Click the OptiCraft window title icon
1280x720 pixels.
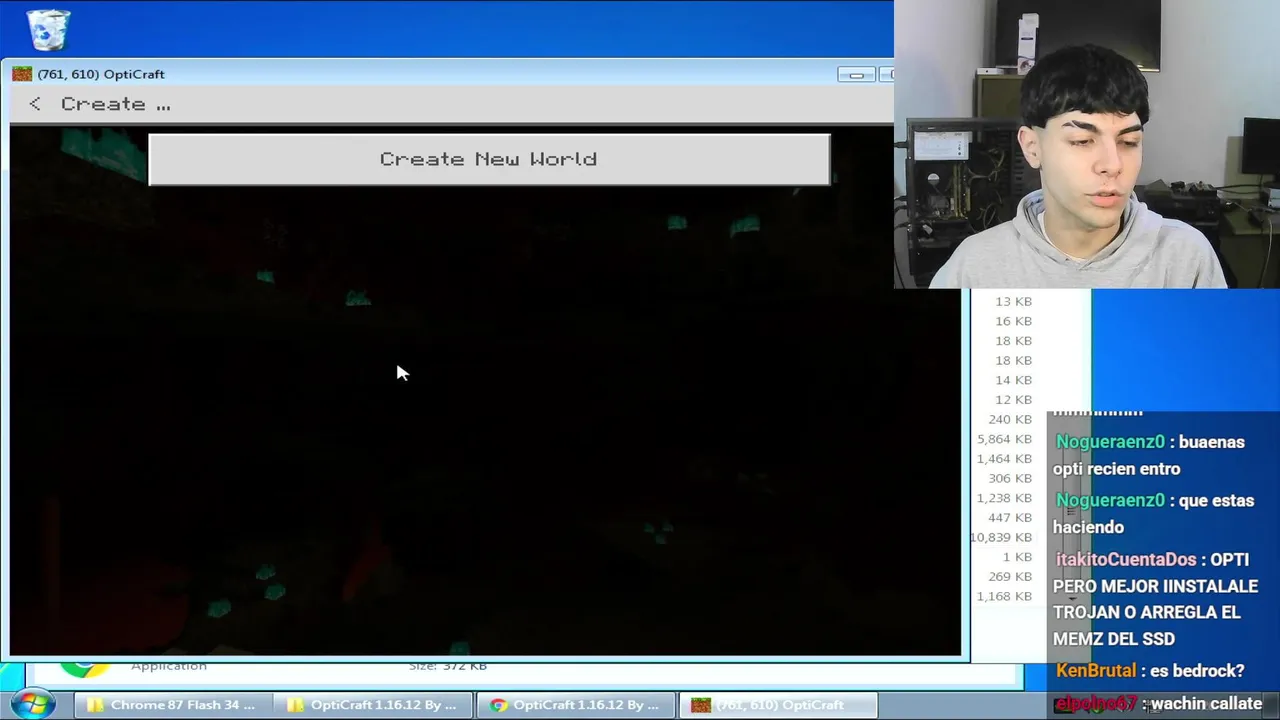tap(22, 74)
